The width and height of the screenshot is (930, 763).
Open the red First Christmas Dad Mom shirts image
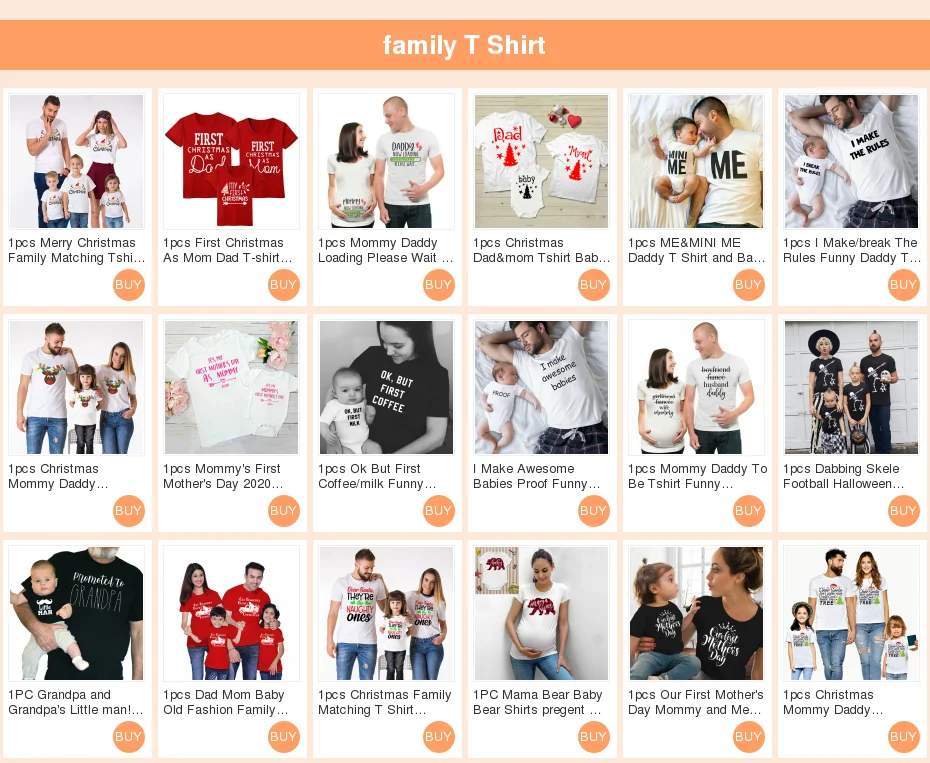231,161
